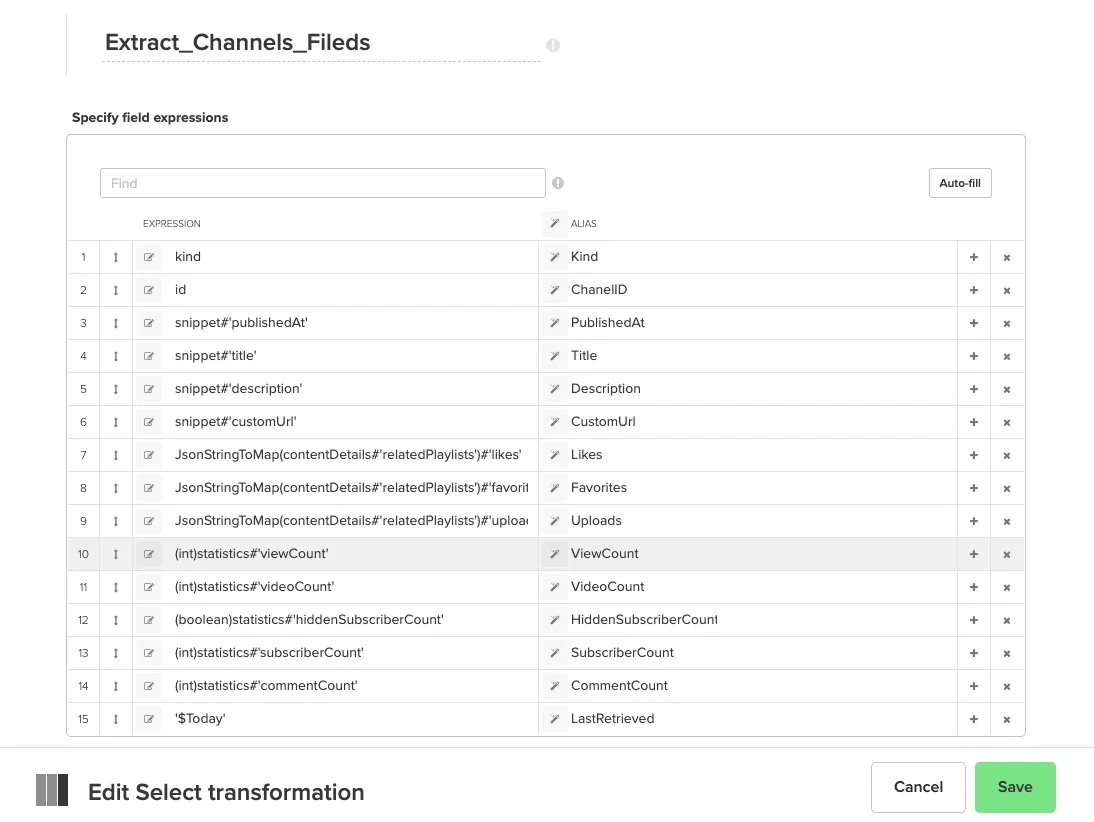Add a new row below SubscriberCount

(x=973, y=652)
